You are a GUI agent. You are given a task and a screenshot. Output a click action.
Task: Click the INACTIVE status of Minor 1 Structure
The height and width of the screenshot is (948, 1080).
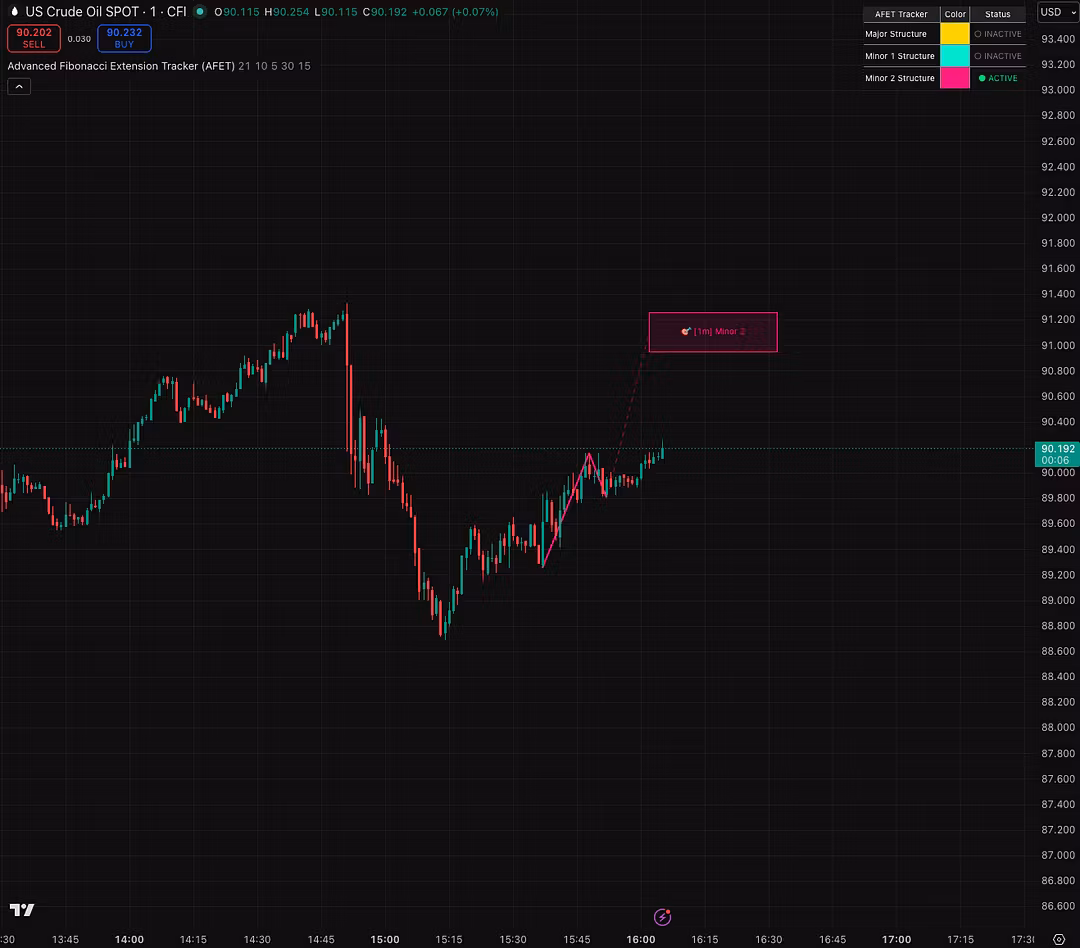click(998, 56)
